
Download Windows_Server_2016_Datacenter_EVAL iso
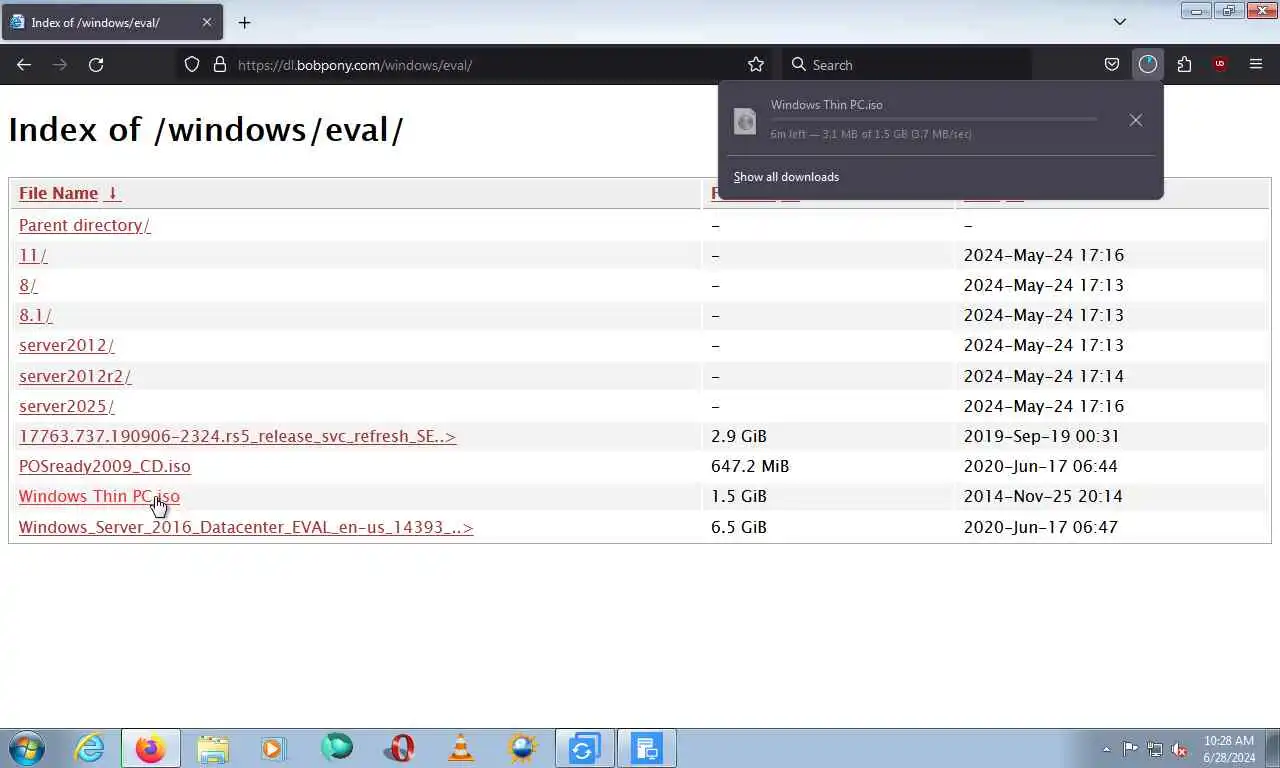click(x=246, y=527)
